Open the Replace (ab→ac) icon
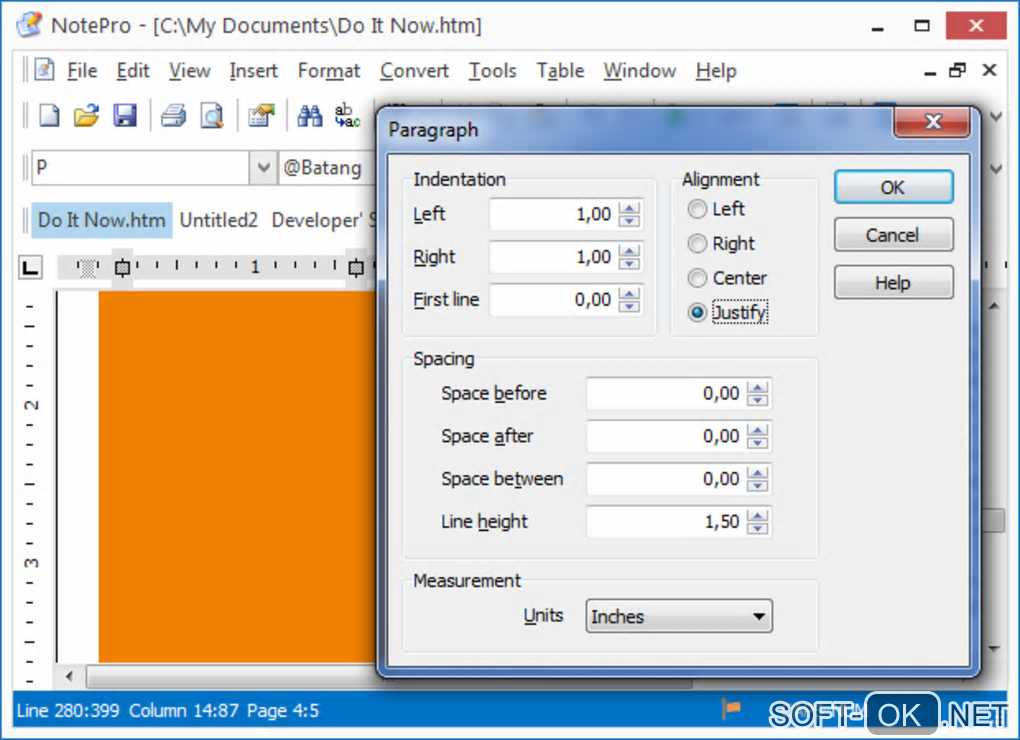 pyautogui.click(x=347, y=116)
